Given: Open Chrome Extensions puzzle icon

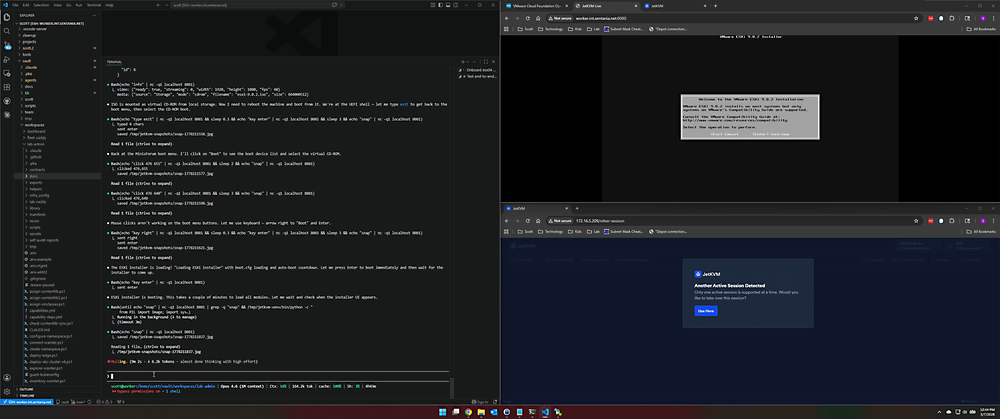Looking at the screenshot, I should [952, 18].
